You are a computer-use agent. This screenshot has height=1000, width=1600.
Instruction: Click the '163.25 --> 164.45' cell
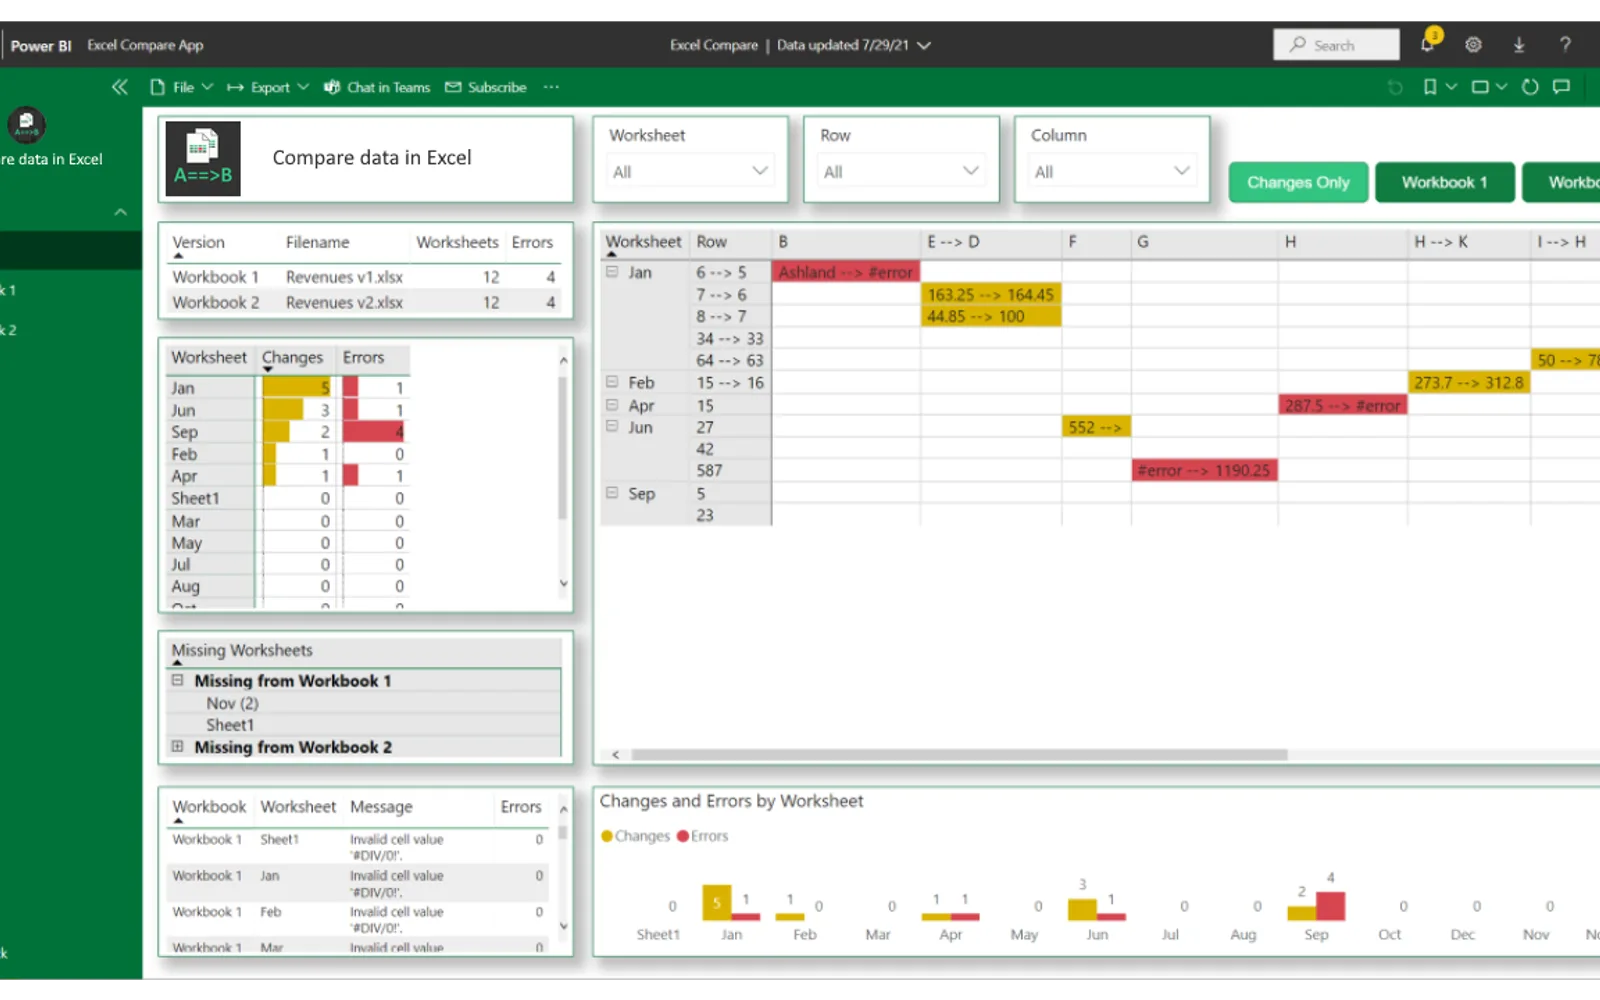990,294
